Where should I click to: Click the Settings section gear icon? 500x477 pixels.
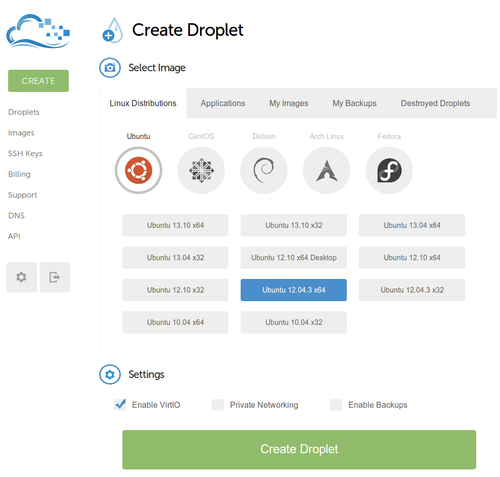(x=110, y=374)
